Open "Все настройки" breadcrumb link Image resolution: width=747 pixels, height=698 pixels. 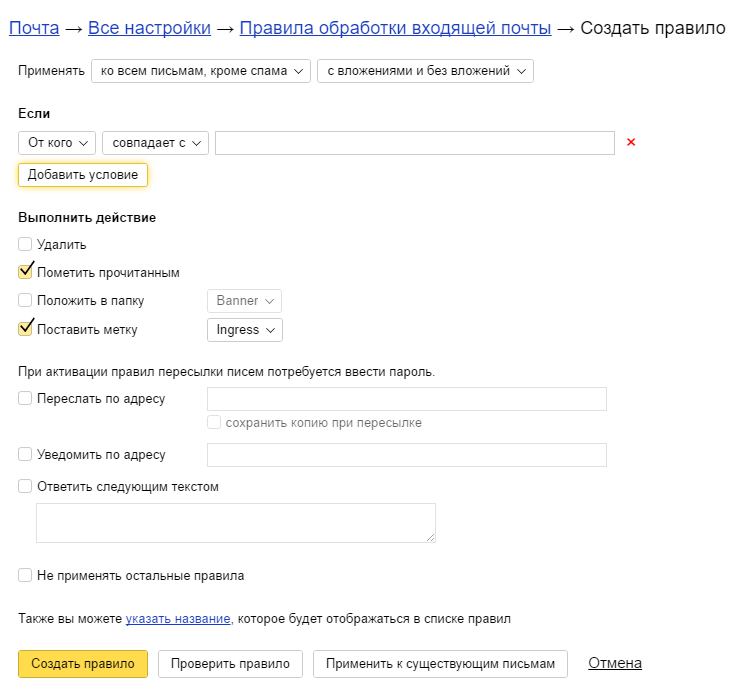pyautogui.click(x=149, y=28)
